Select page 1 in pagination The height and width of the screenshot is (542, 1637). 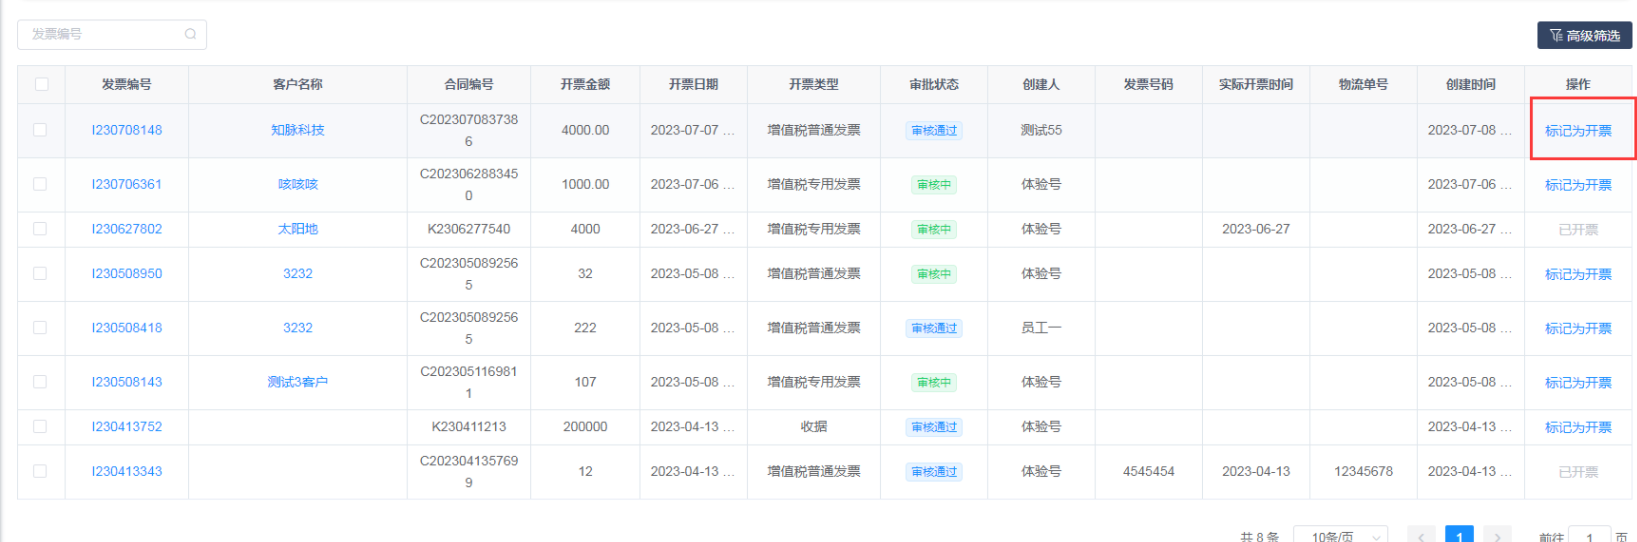[x=1460, y=535]
